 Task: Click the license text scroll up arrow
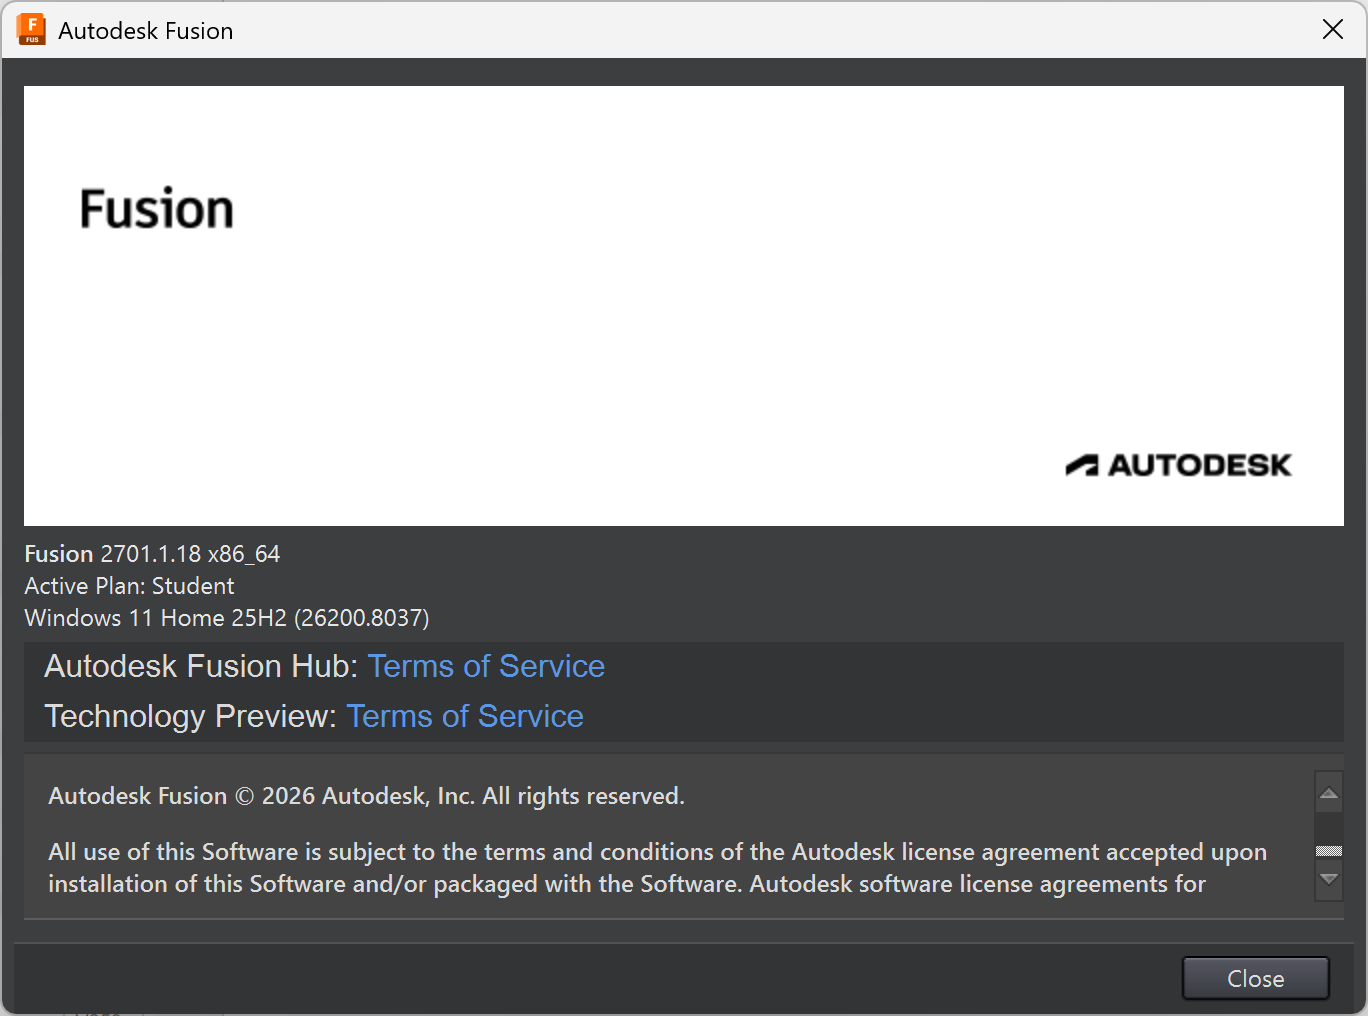[x=1328, y=794]
